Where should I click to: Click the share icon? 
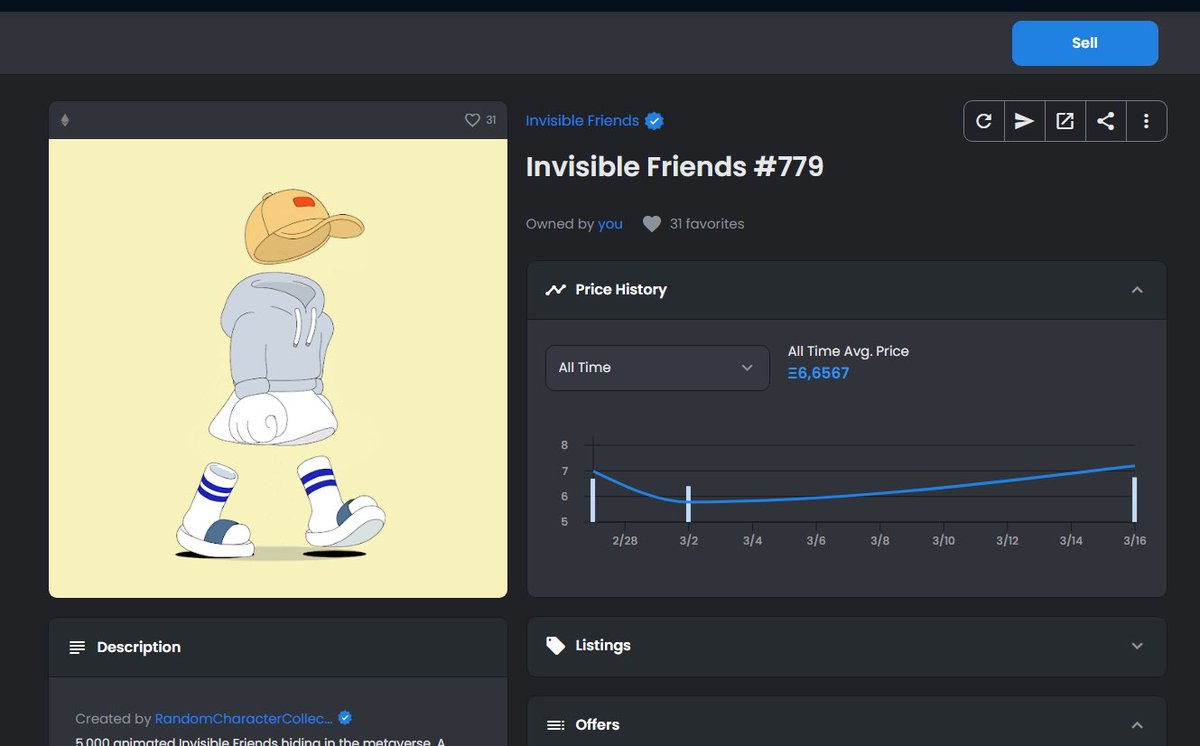[1105, 121]
